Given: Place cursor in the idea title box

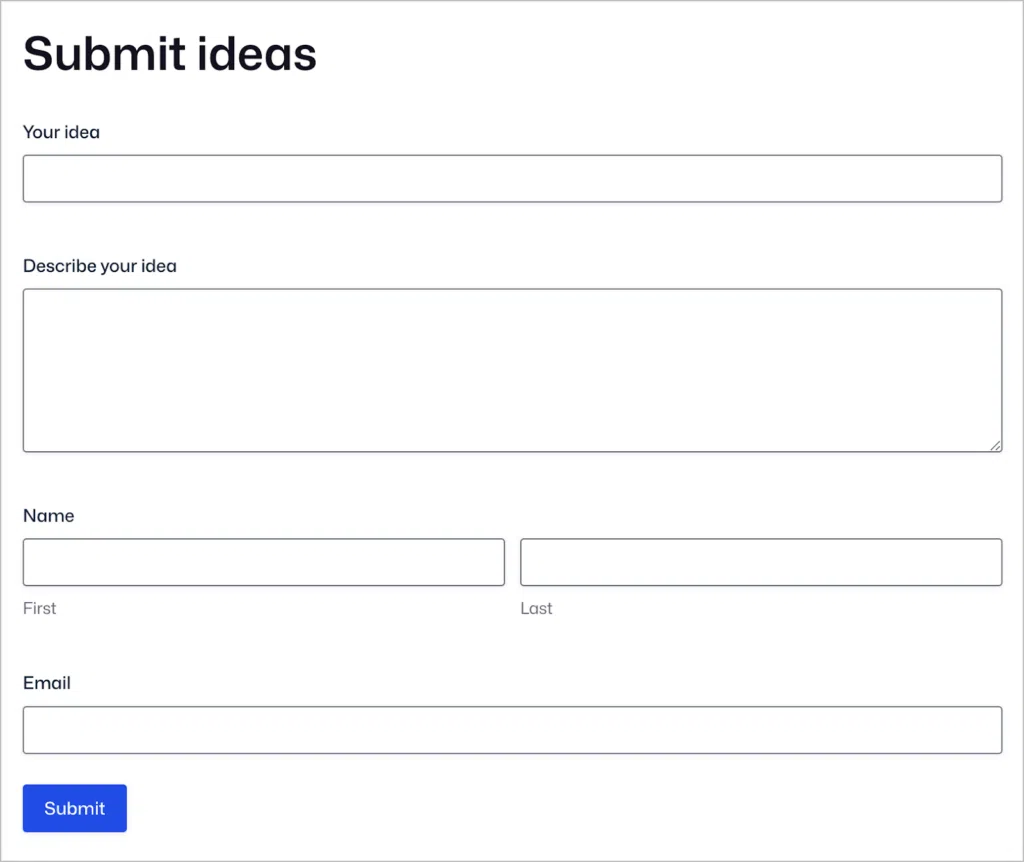Looking at the screenshot, I should point(512,179).
